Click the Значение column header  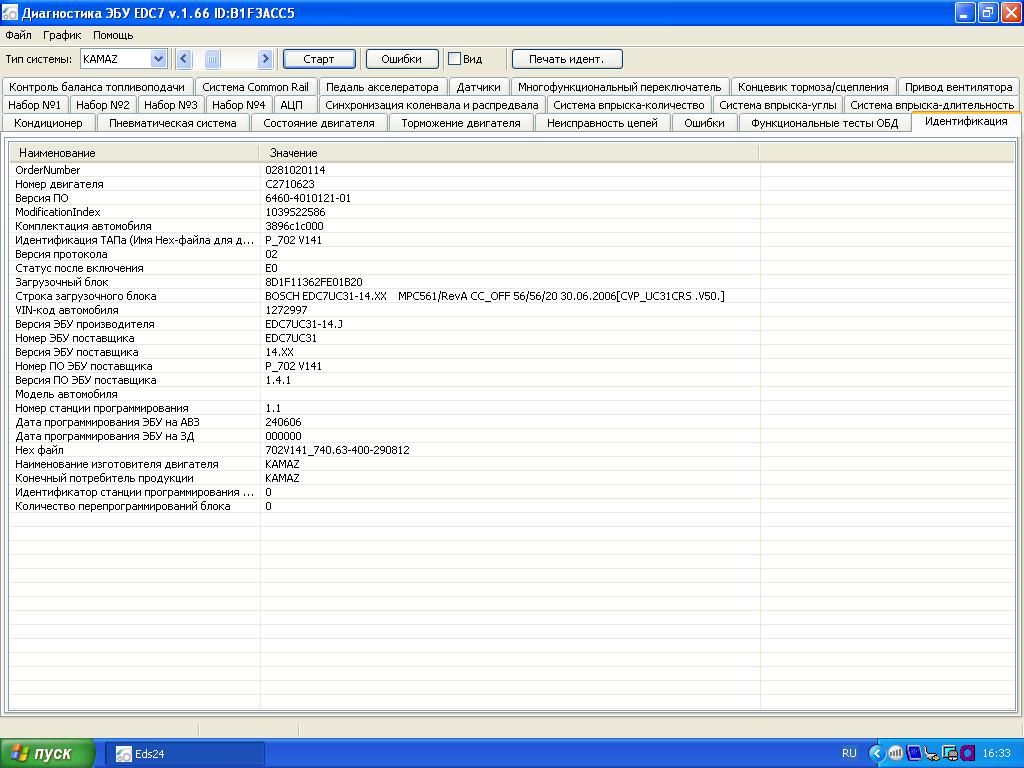click(293, 153)
